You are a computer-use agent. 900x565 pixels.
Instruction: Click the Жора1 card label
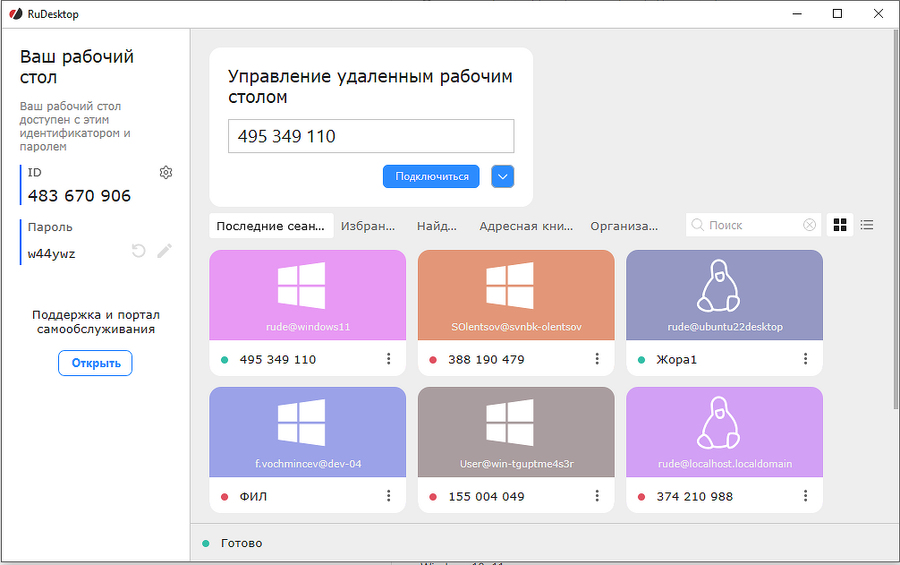[x=676, y=359]
